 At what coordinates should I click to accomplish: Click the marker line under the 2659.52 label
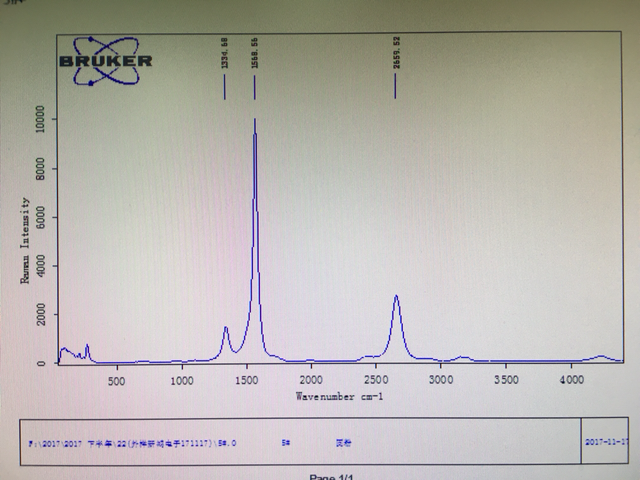(x=395, y=86)
